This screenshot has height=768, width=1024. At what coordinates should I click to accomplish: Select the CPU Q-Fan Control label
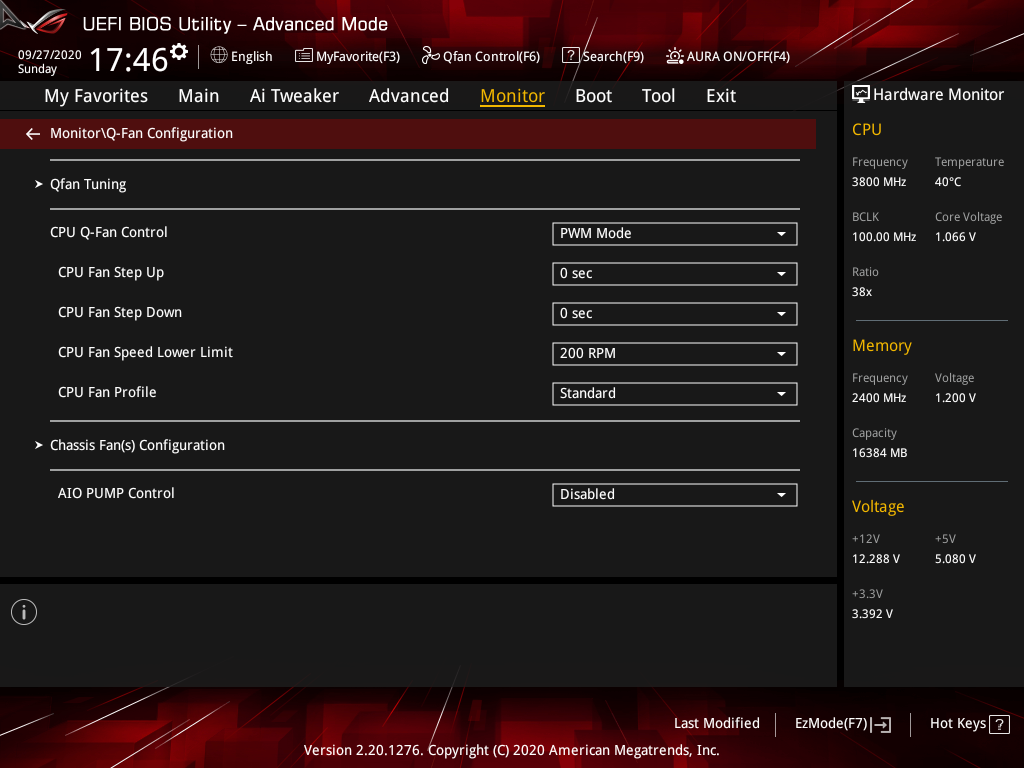coord(109,232)
